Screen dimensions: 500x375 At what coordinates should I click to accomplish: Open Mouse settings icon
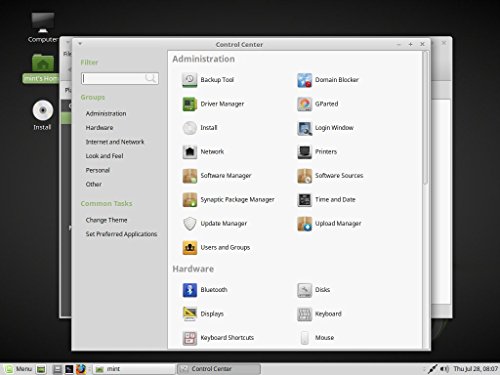coord(304,338)
